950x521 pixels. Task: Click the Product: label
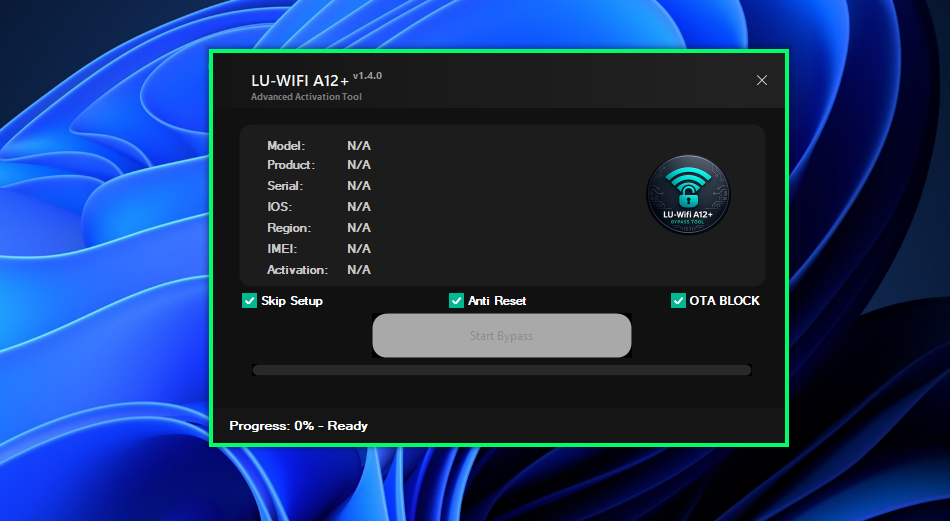click(291, 165)
